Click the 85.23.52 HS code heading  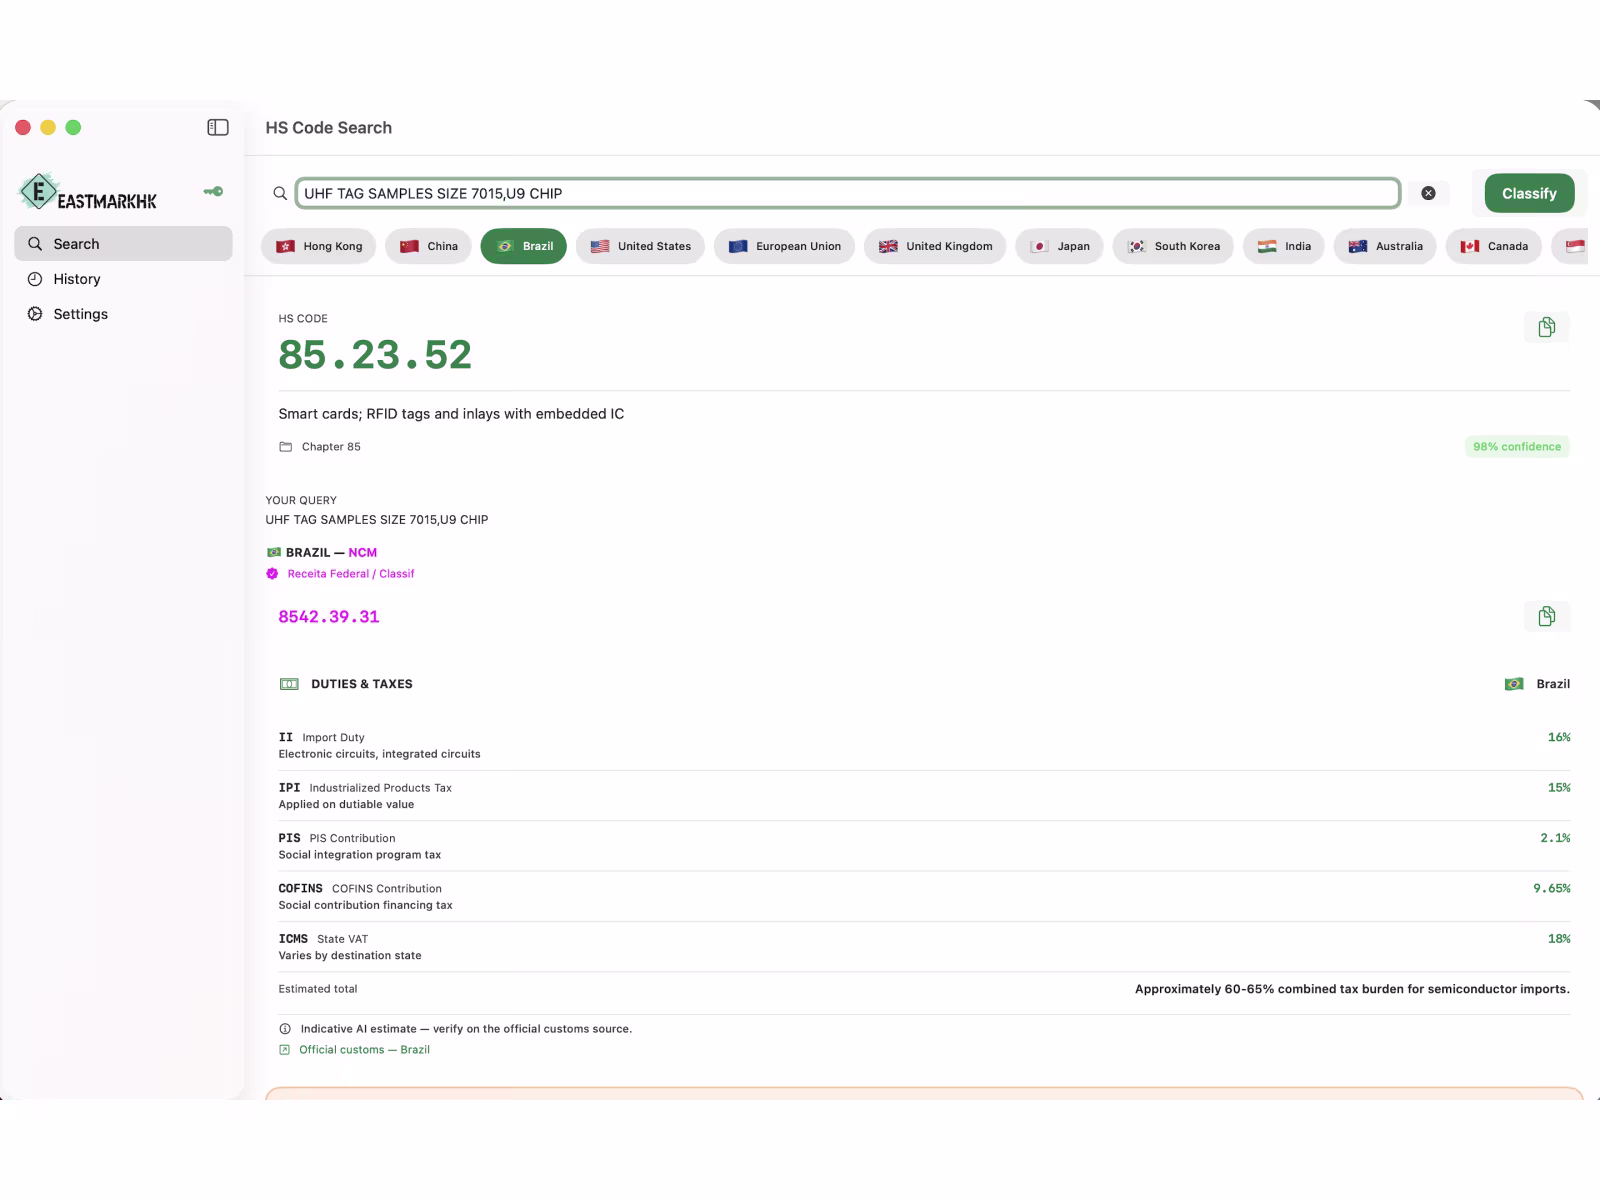[x=375, y=355]
